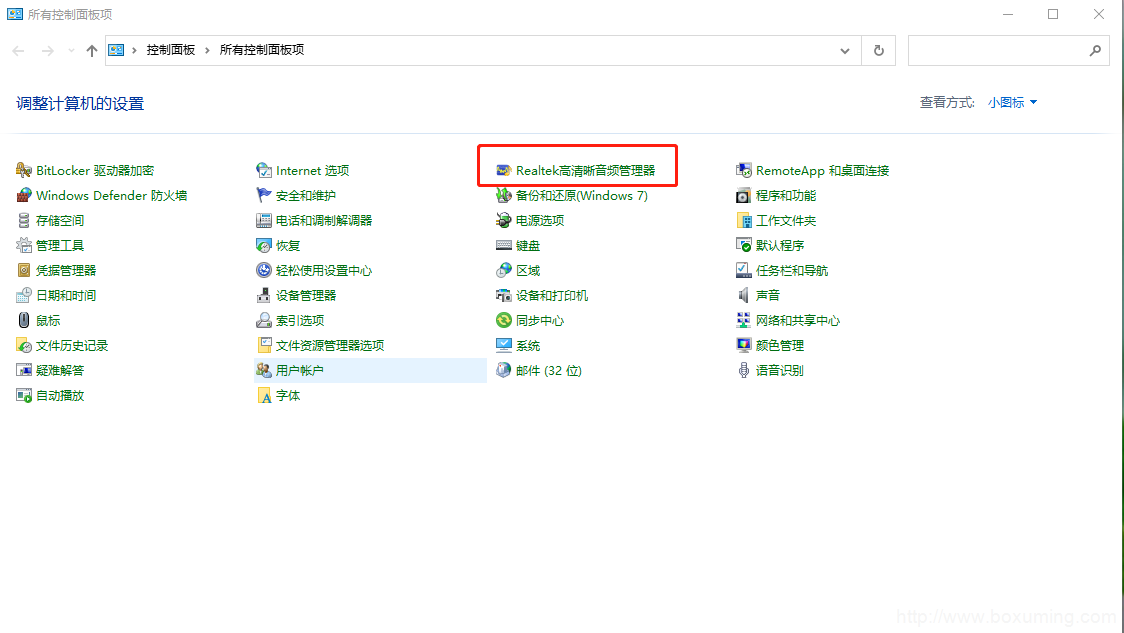Click 颜色管理 icon

pyautogui.click(x=744, y=346)
